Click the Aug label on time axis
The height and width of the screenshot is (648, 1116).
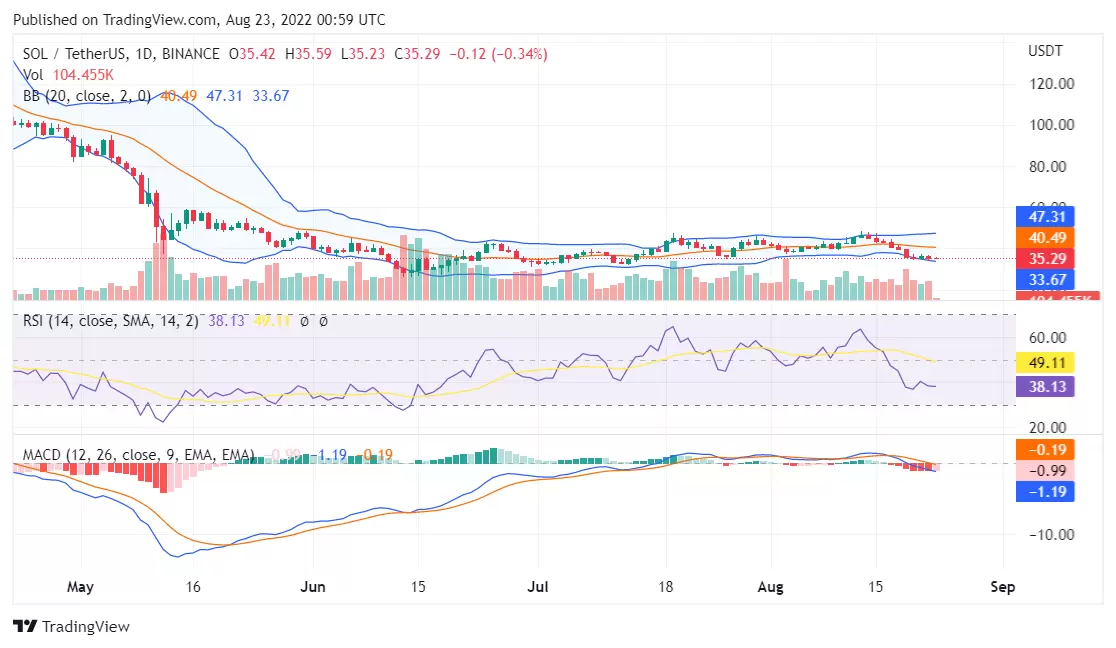tap(770, 587)
